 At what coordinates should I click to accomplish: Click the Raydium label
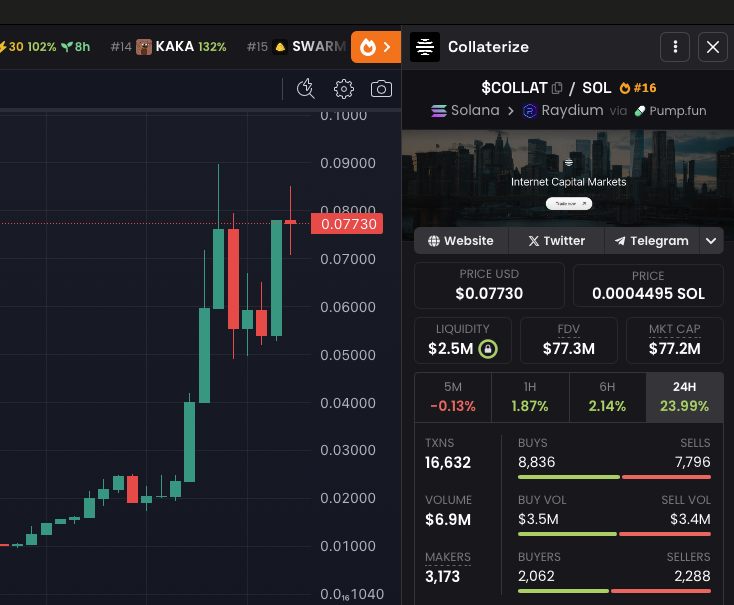point(572,111)
